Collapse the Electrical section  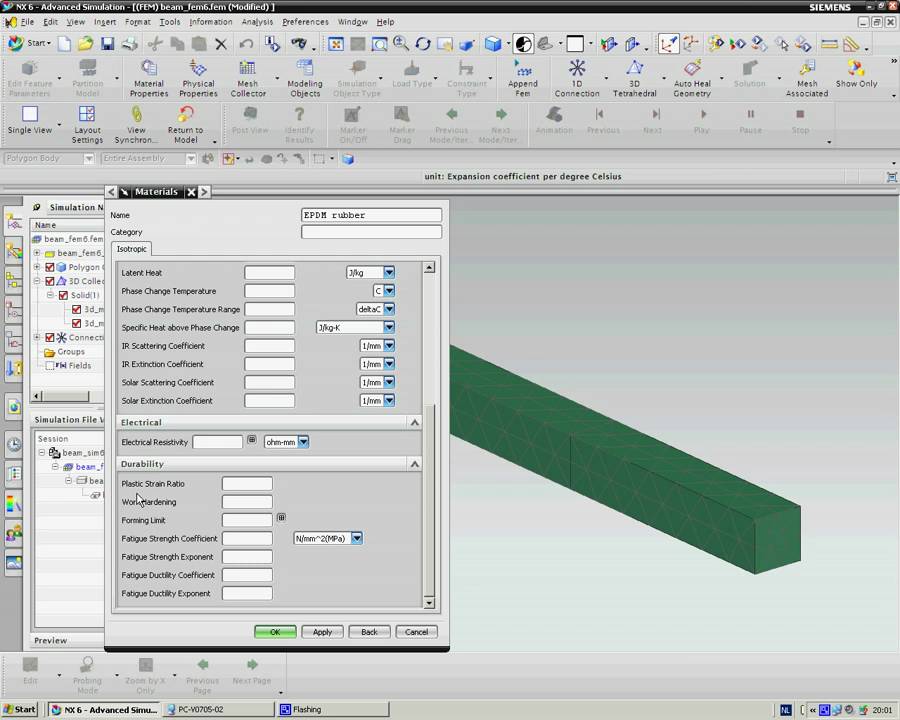click(414, 423)
